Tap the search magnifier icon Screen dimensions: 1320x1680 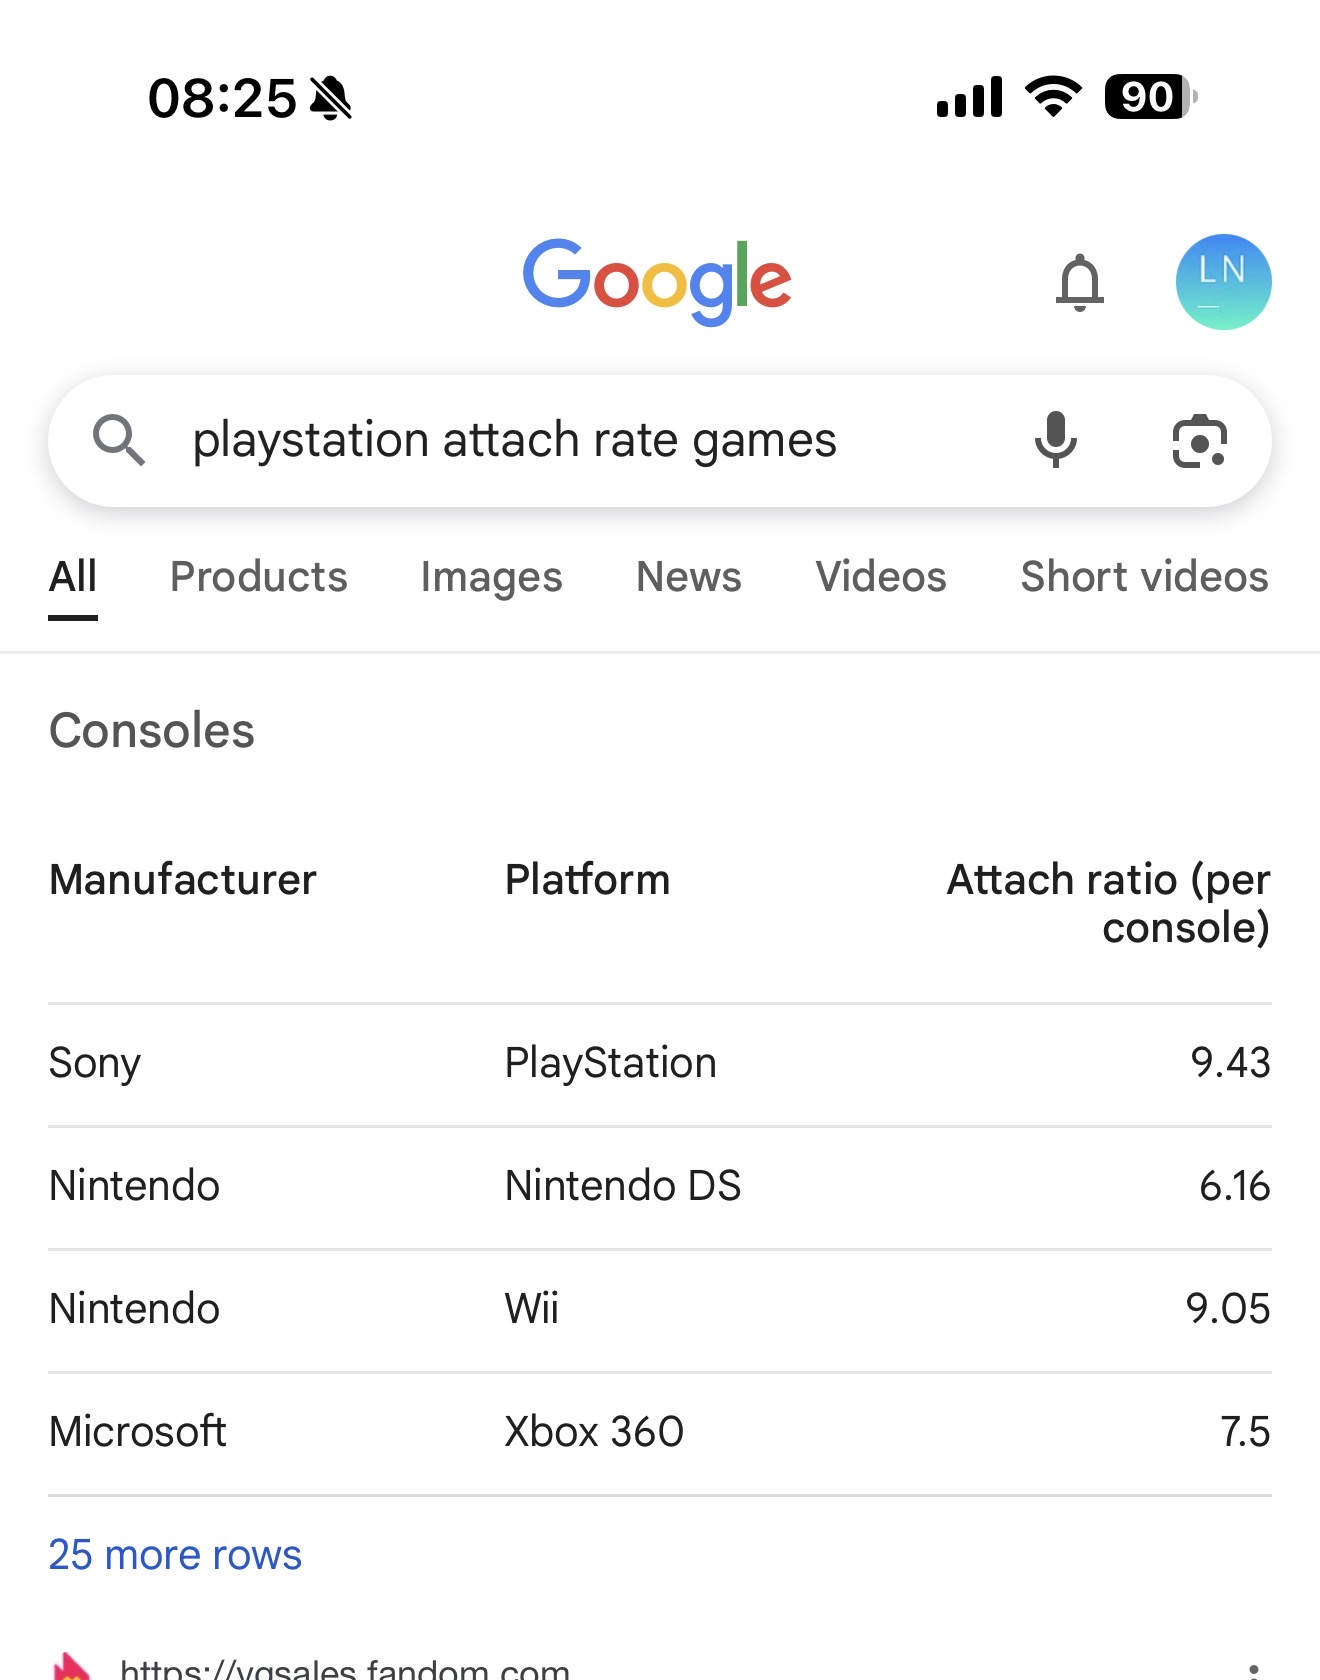click(119, 440)
